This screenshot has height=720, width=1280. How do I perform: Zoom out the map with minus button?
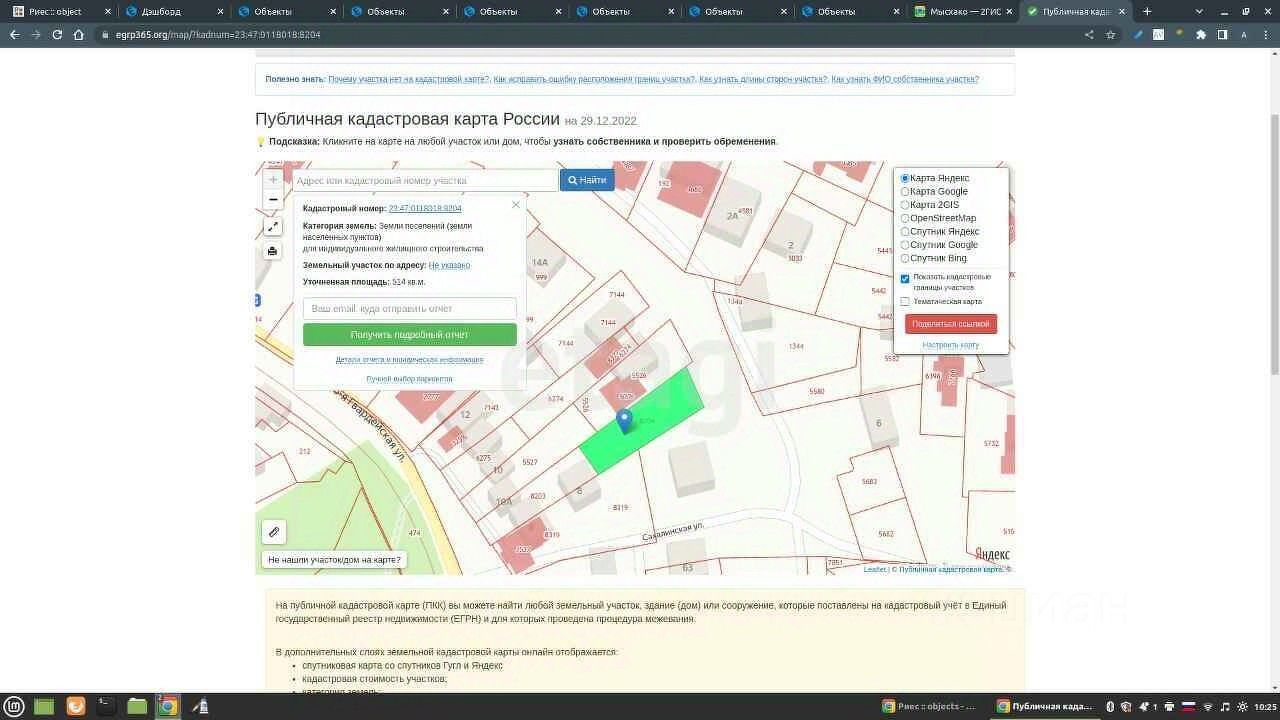[273, 200]
